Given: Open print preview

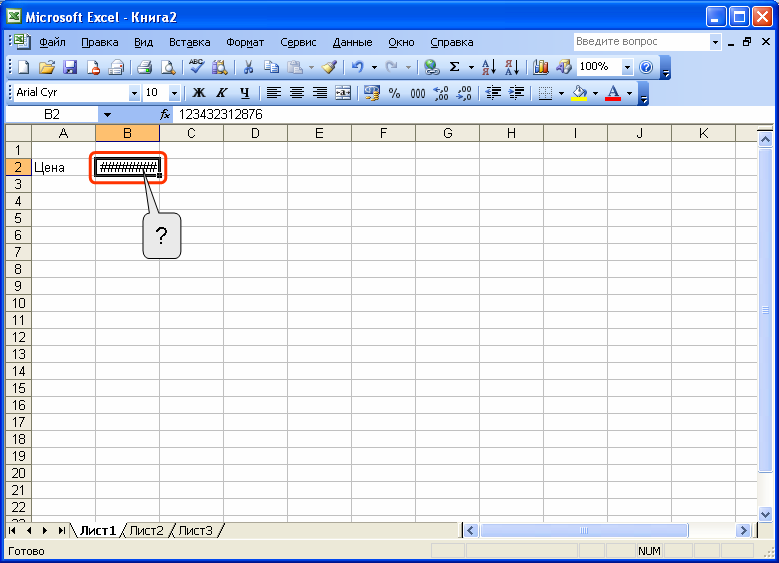Looking at the screenshot, I should point(168,67).
